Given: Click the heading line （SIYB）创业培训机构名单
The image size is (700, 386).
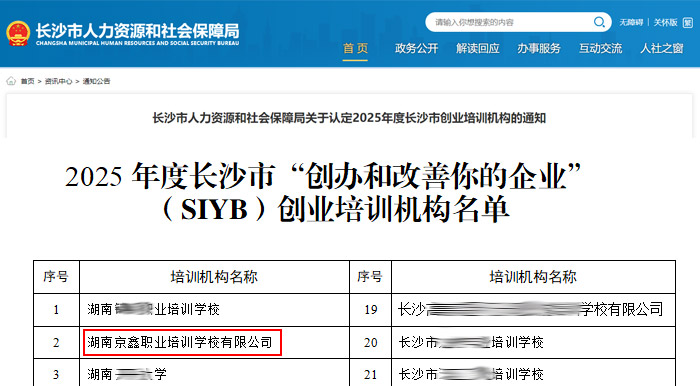Looking at the screenshot, I should tap(335, 209).
